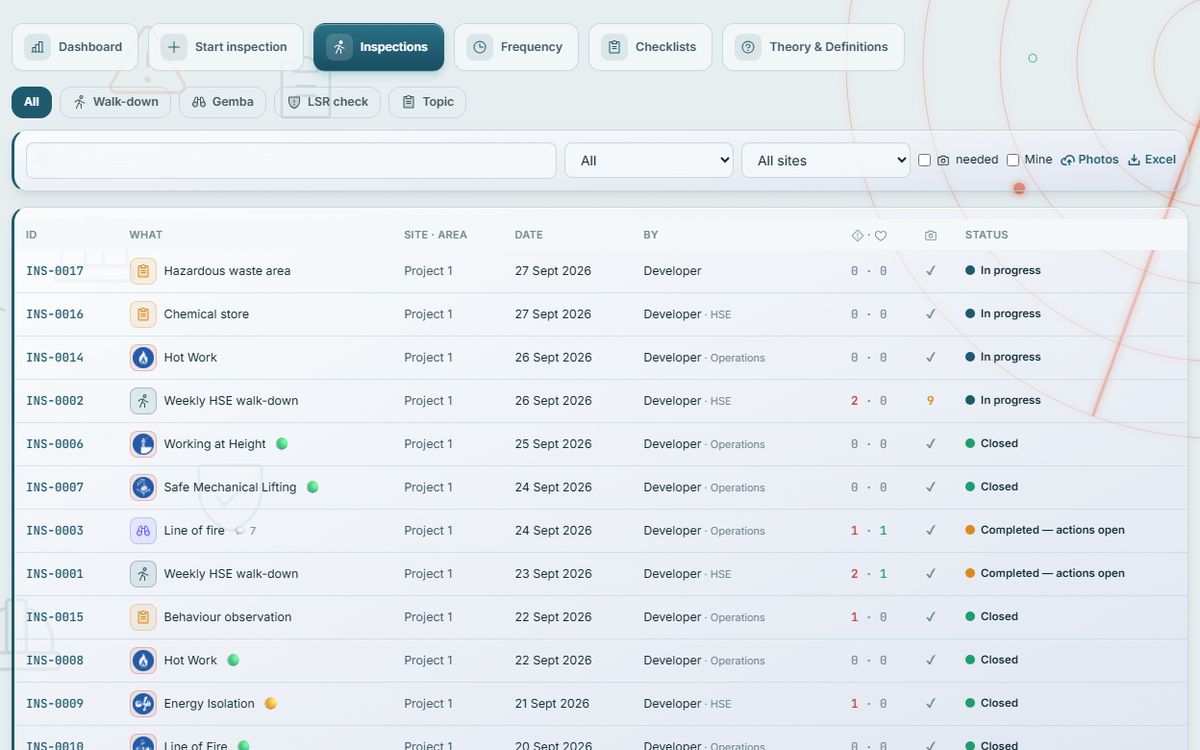Click the photo count 9 for INS-0002

(x=931, y=401)
